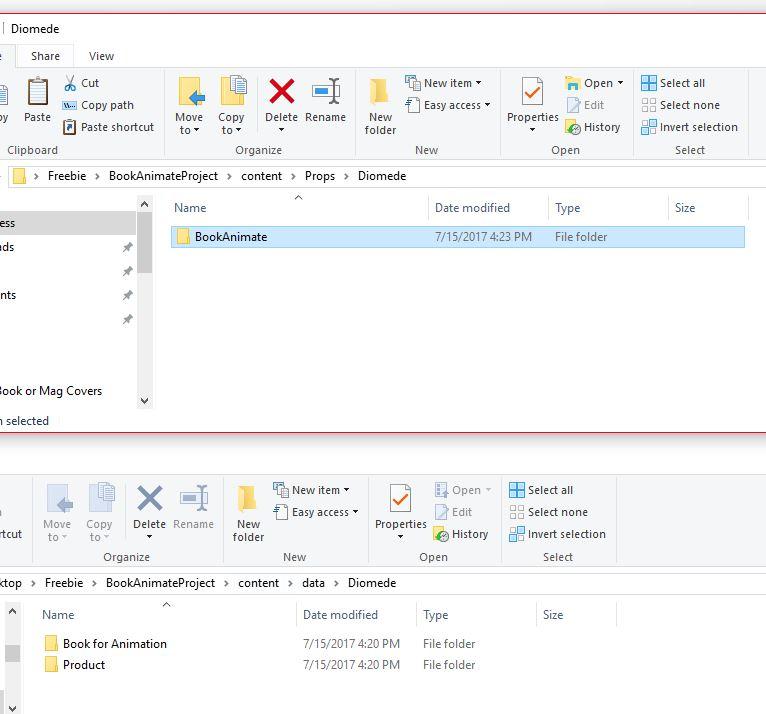Go to Freebie in lower address bar

click(64, 583)
